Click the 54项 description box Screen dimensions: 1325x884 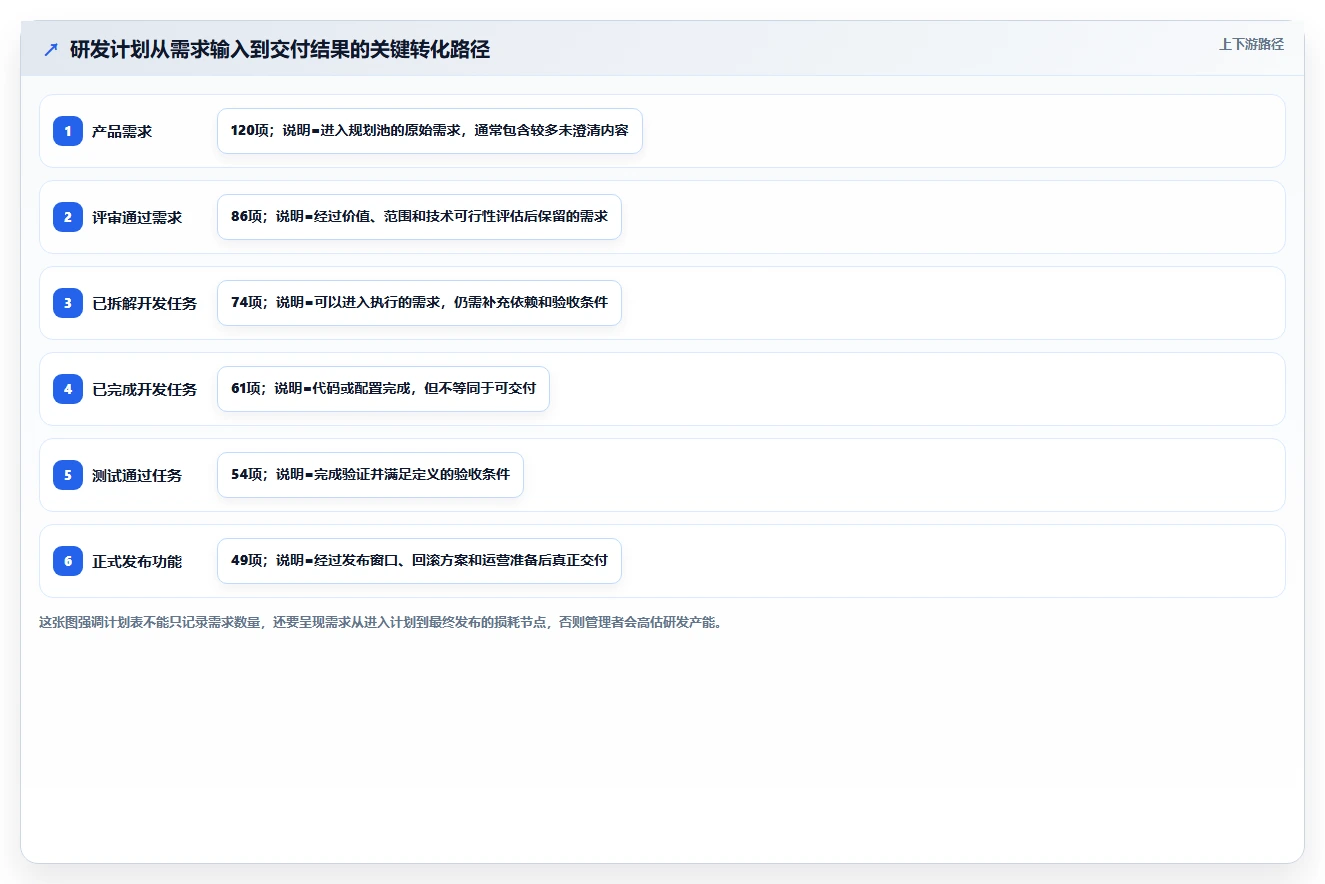370,475
